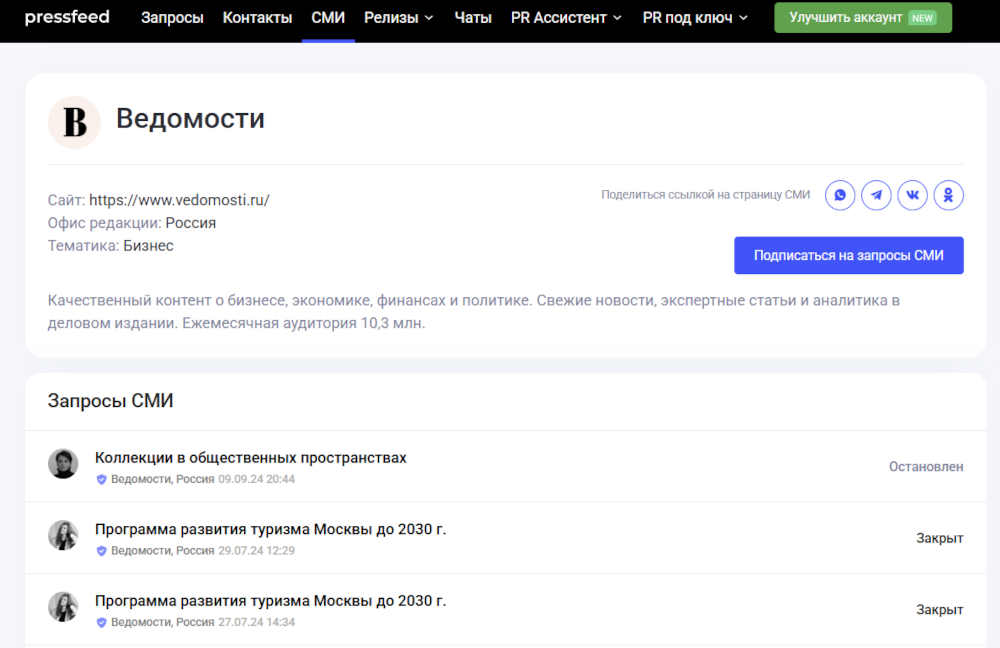Open the Чаты section

click(473, 18)
